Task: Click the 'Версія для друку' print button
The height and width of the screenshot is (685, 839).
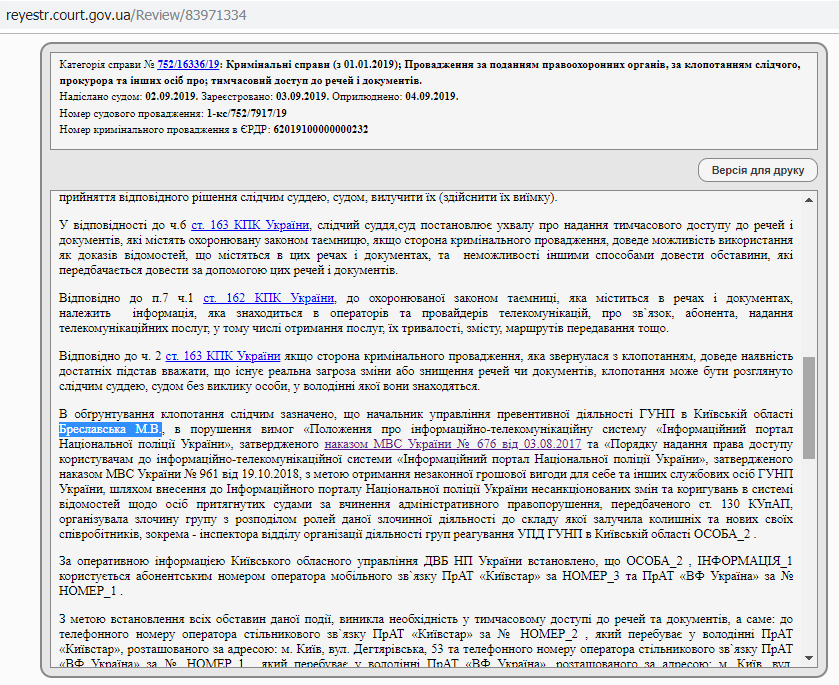Action: coord(757,170)
